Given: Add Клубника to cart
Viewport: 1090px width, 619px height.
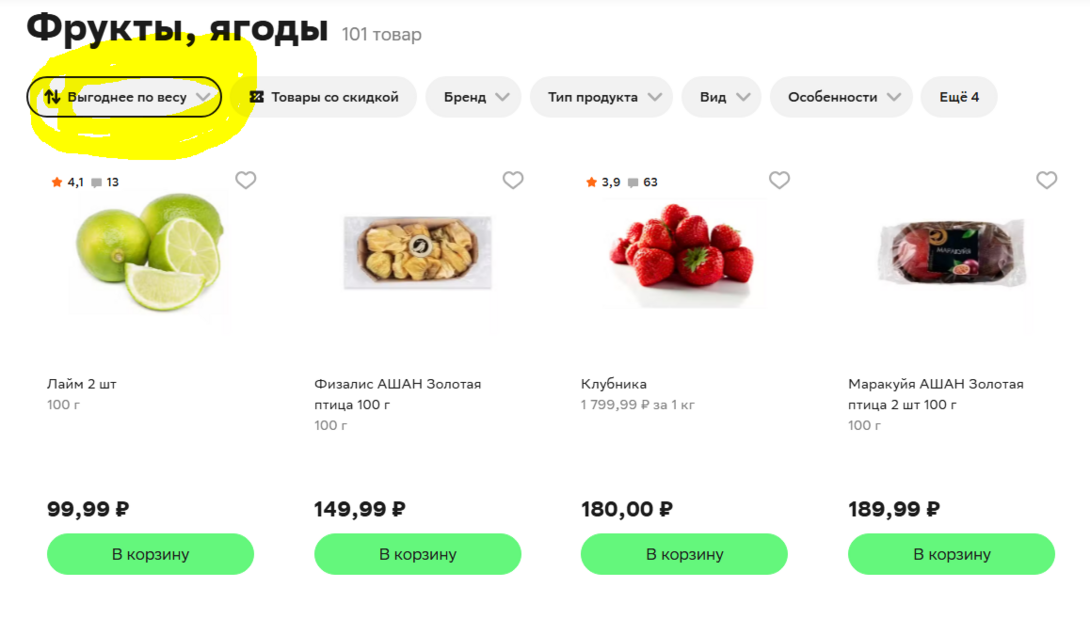Looking at the screenshot, I should click(684, 554).
